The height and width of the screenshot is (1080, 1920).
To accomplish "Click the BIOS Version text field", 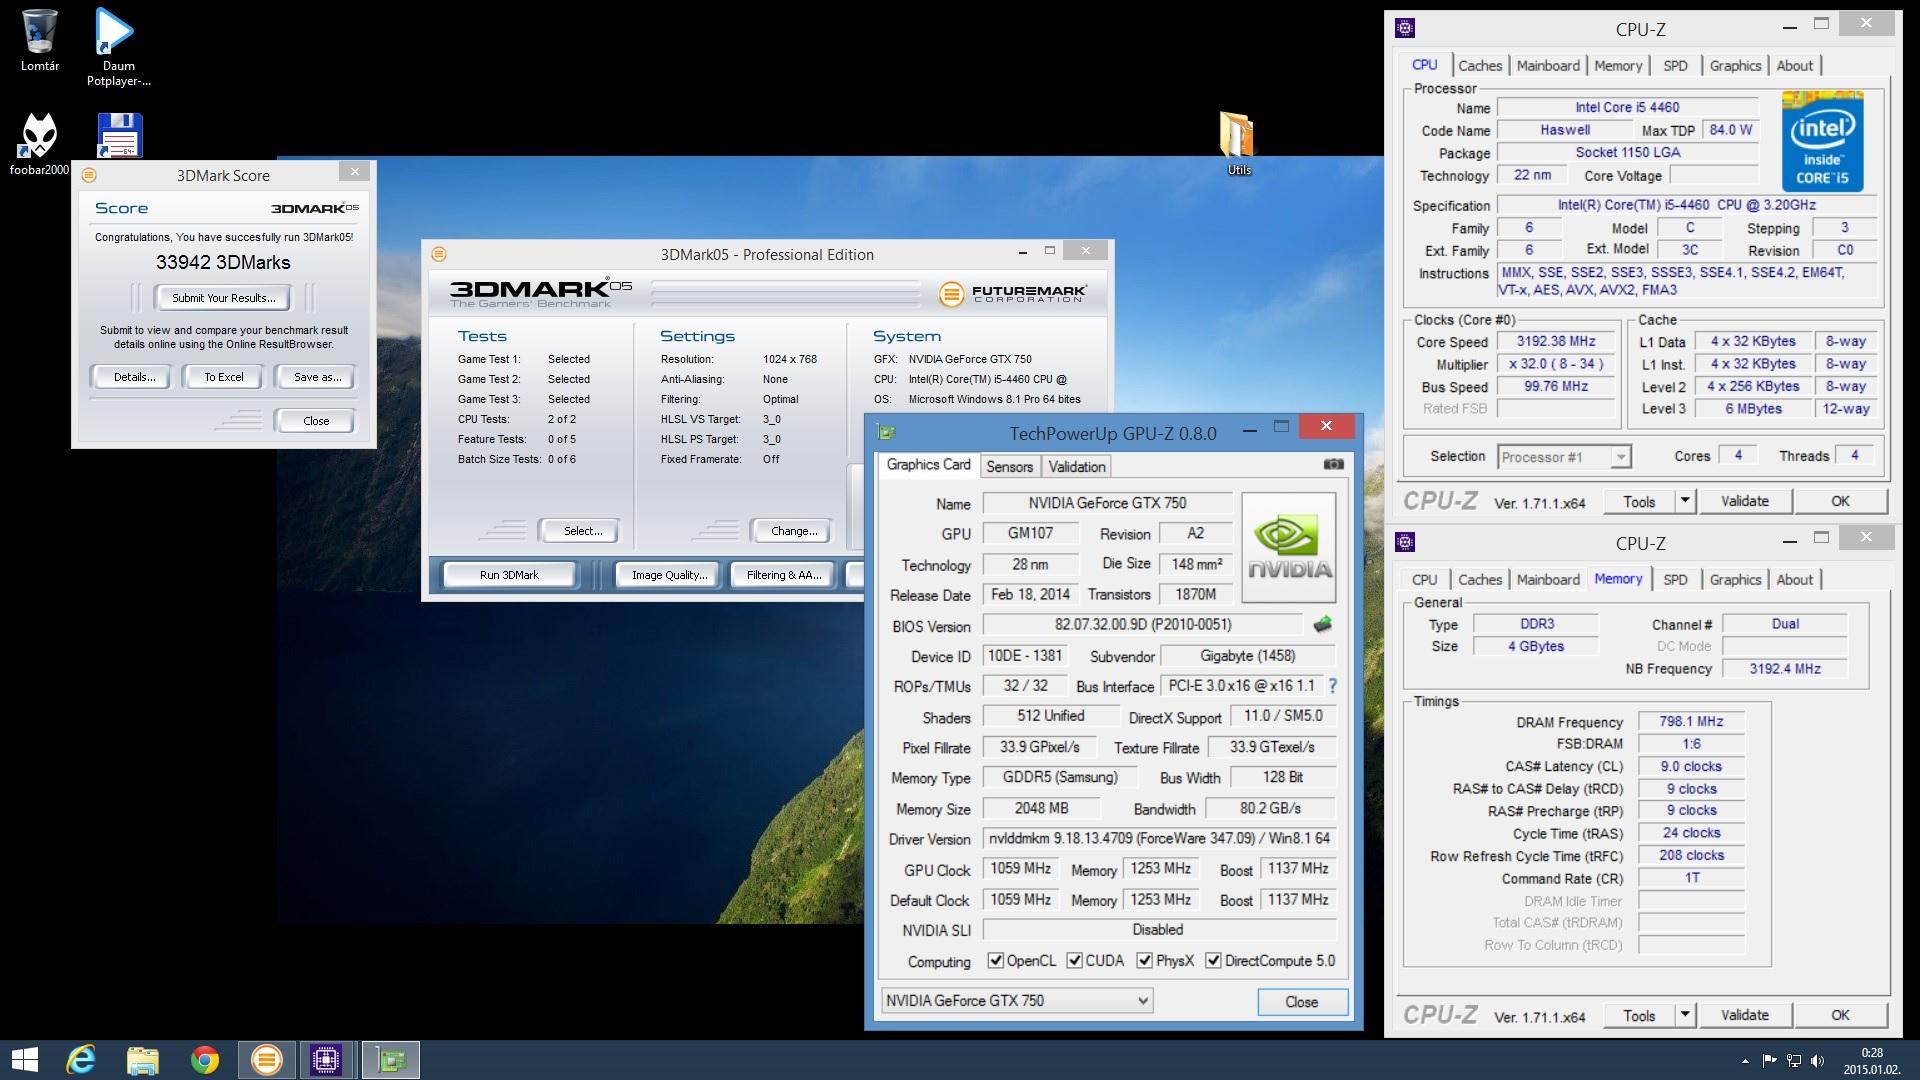I will coord(1142,625).
